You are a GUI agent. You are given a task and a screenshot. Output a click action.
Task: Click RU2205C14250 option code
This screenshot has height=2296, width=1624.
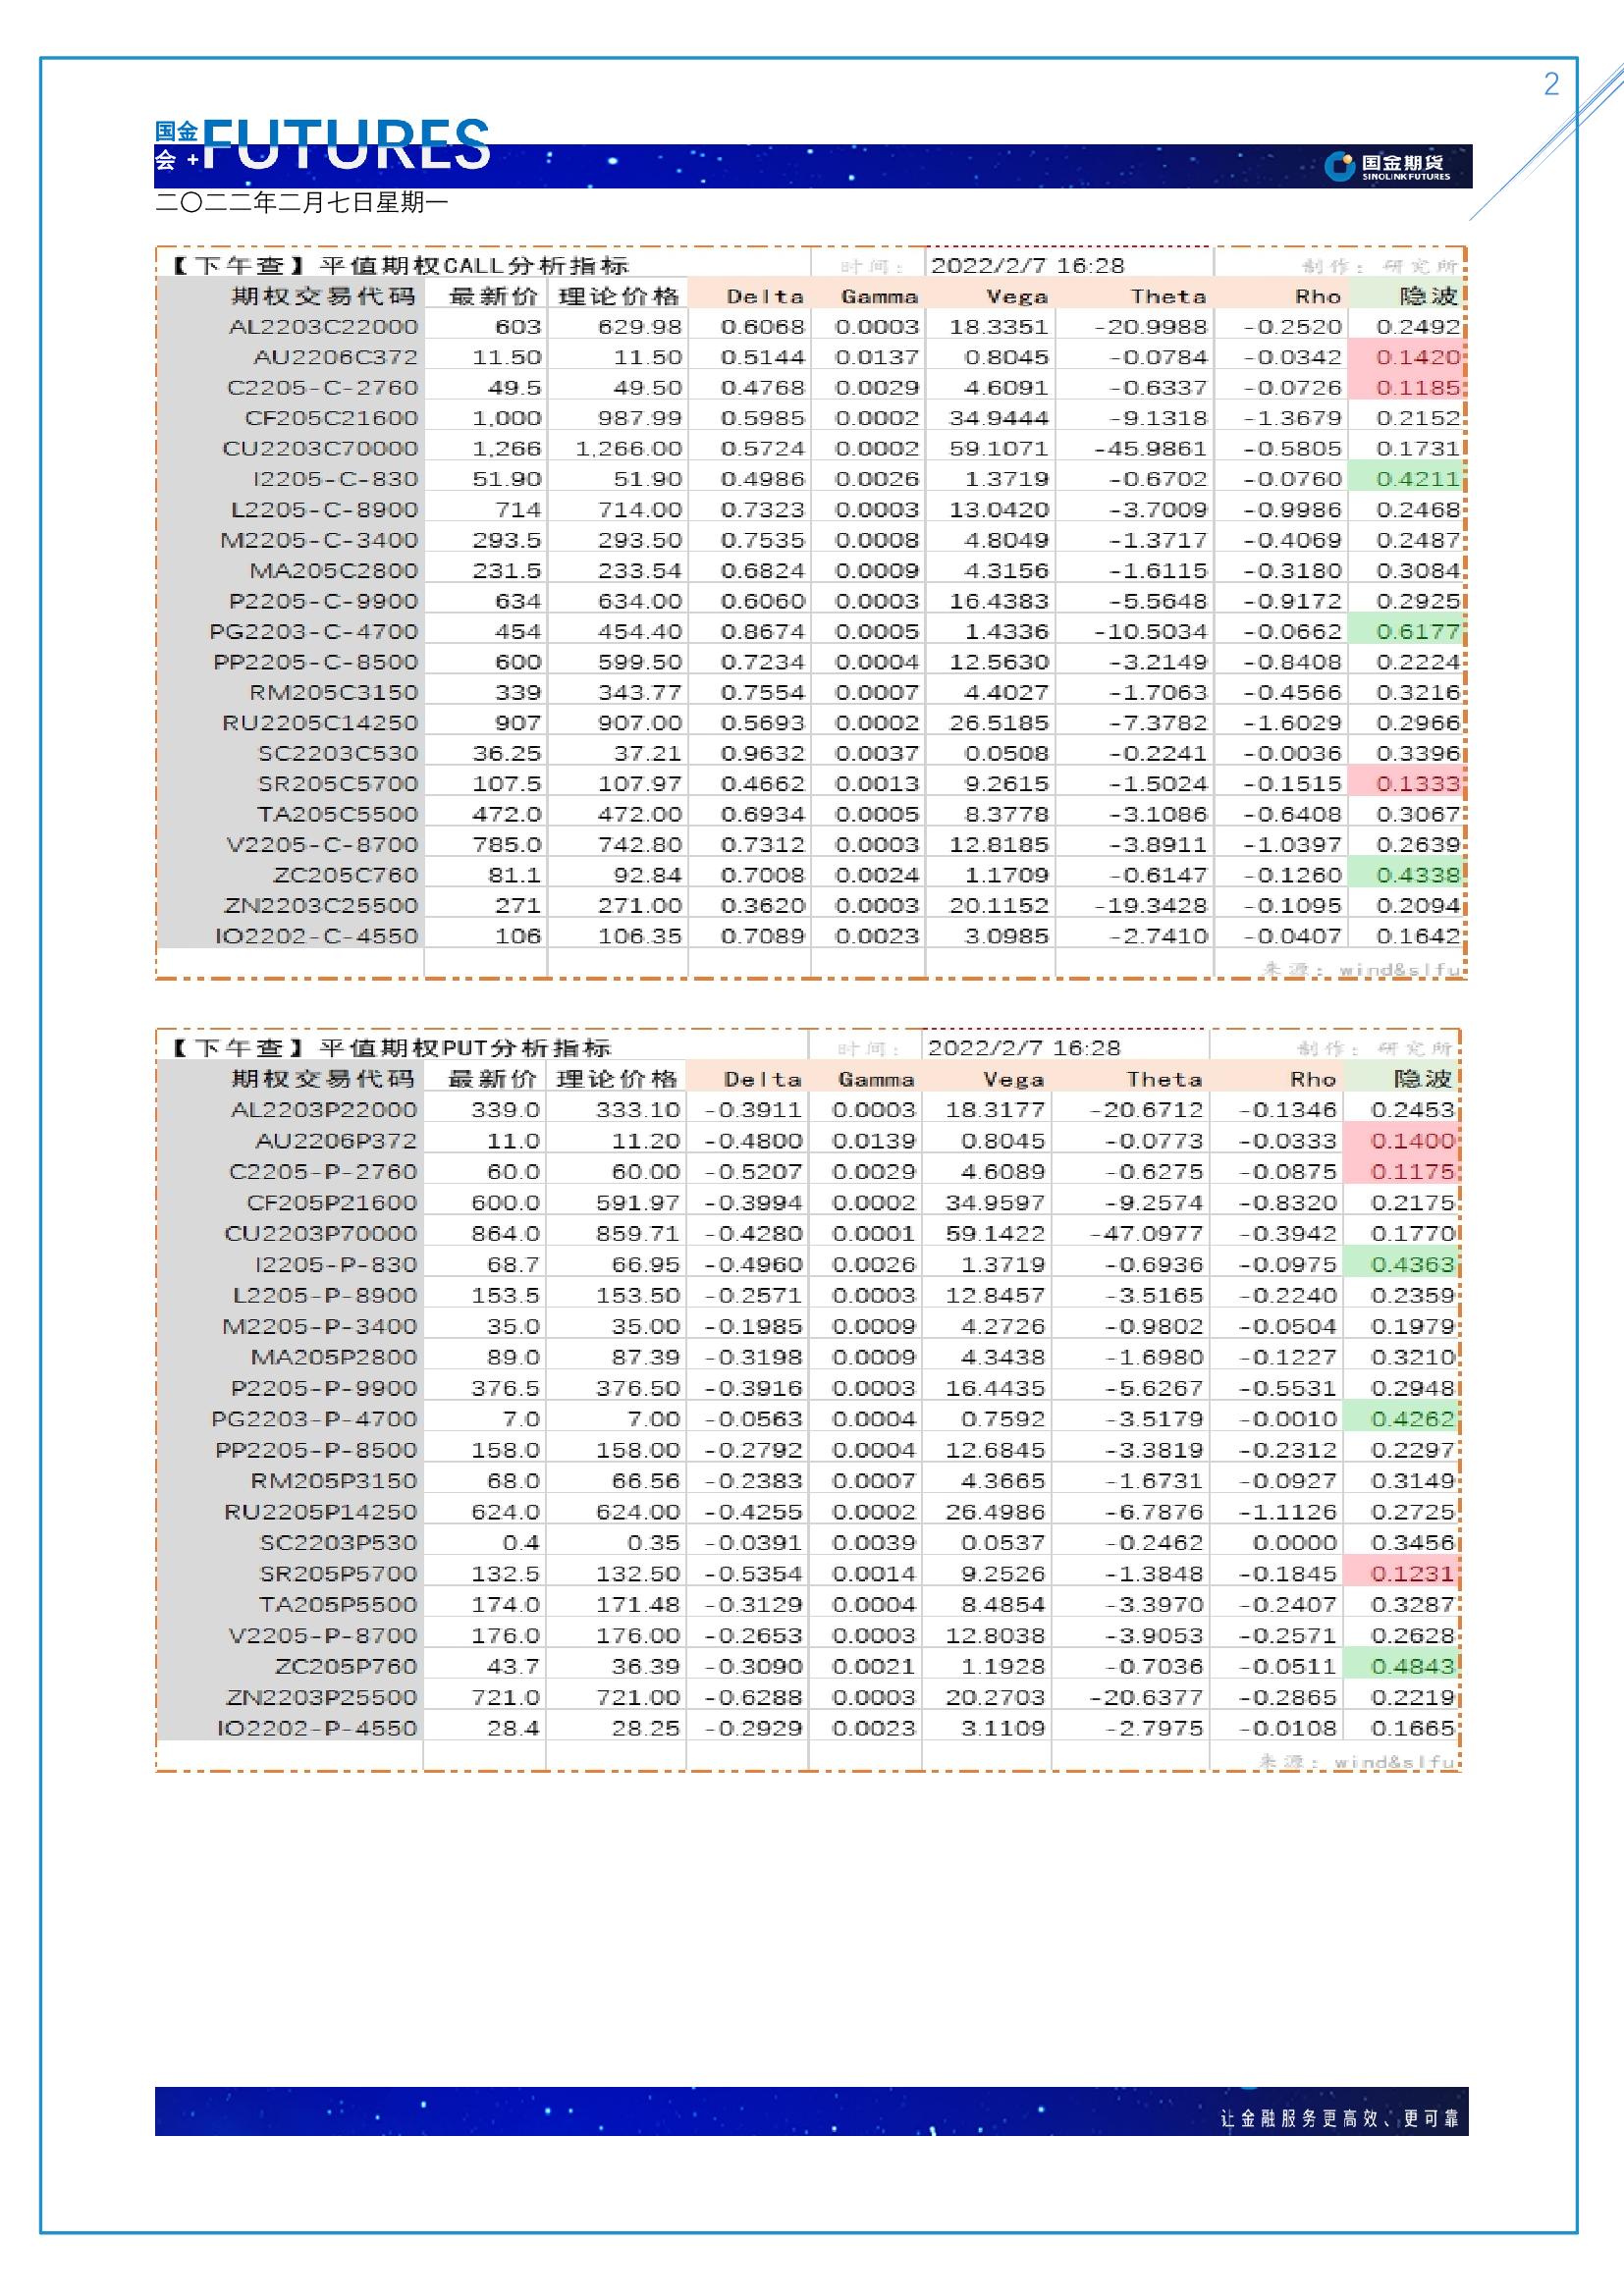click(x=321, y=723)
